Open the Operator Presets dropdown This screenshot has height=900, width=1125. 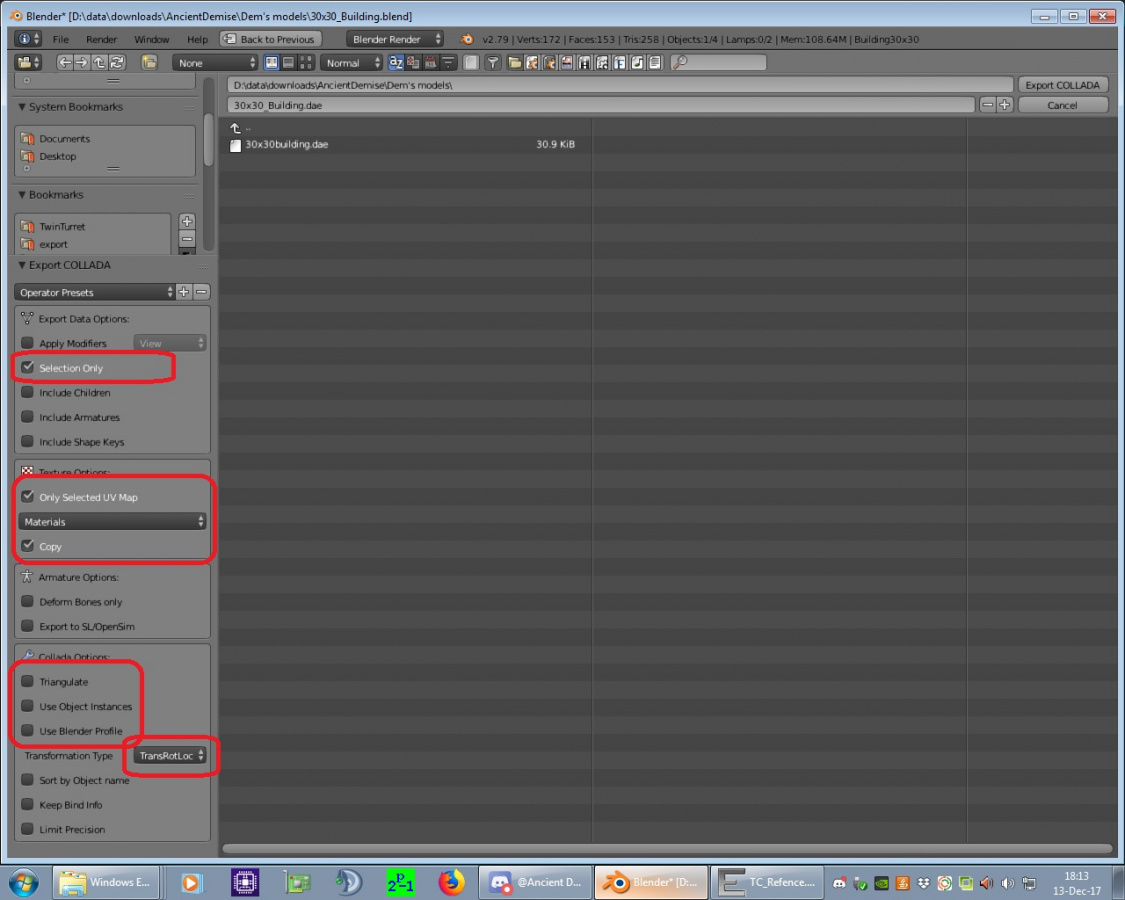pyautogui.click(x=95, y=292)
